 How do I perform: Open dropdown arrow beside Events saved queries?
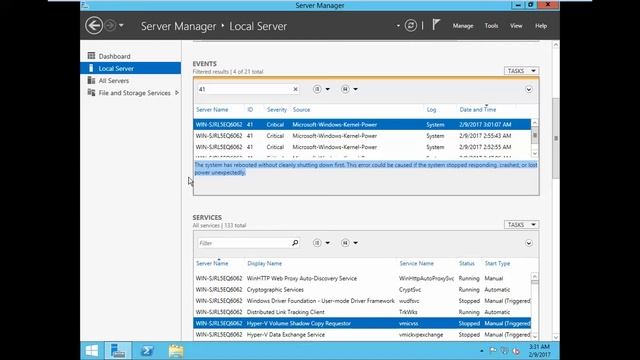(356, 89)
